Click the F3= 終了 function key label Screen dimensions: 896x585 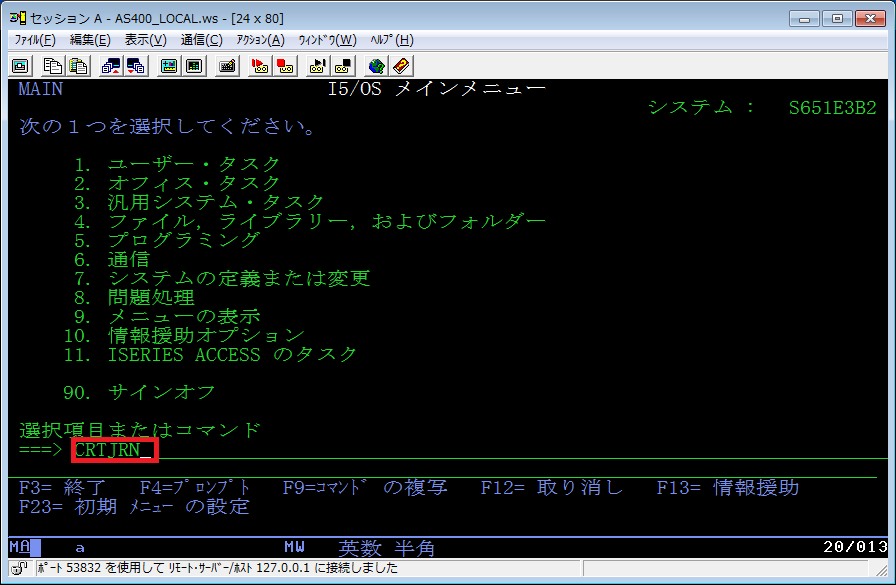tap(62, 488)
